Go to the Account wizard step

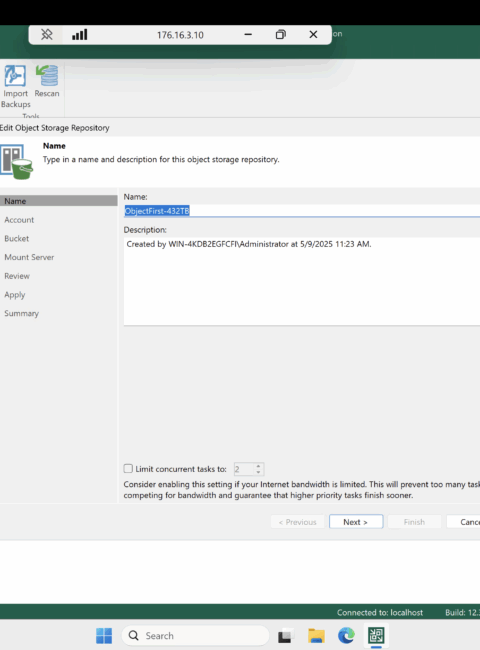(19, 220)
